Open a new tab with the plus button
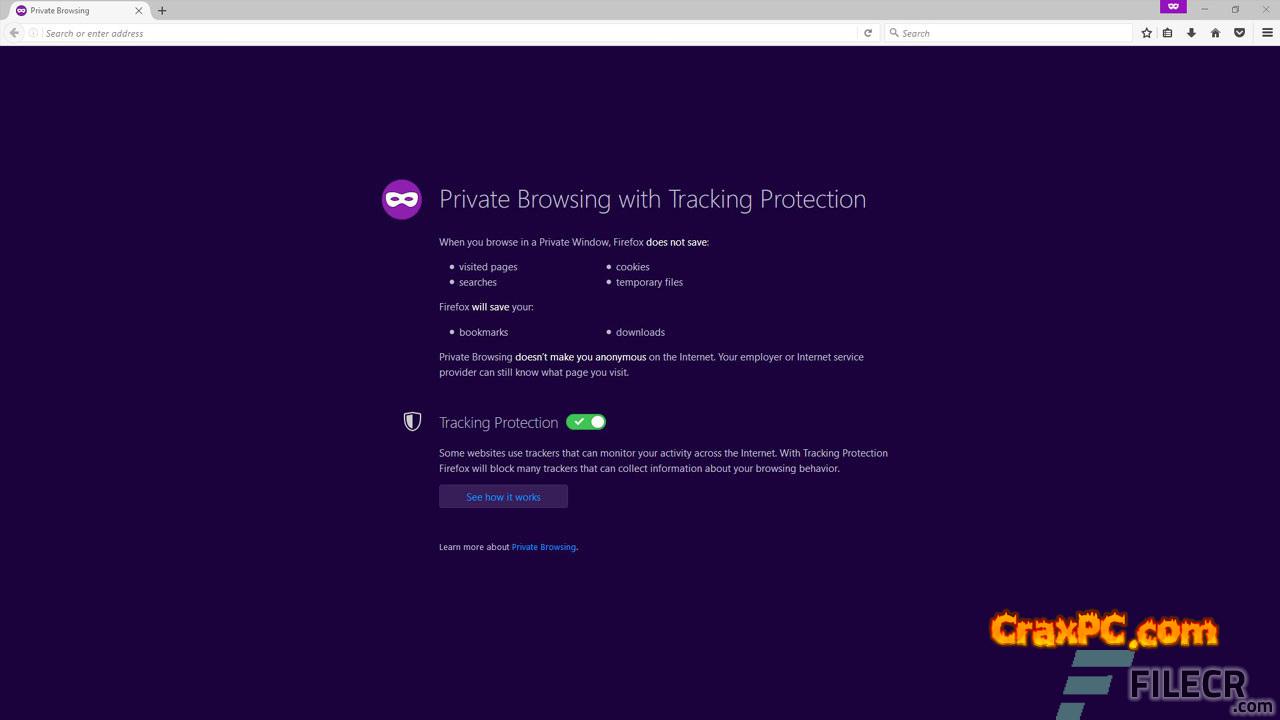The image size is (1280, 720). click(x=162, y=11)
